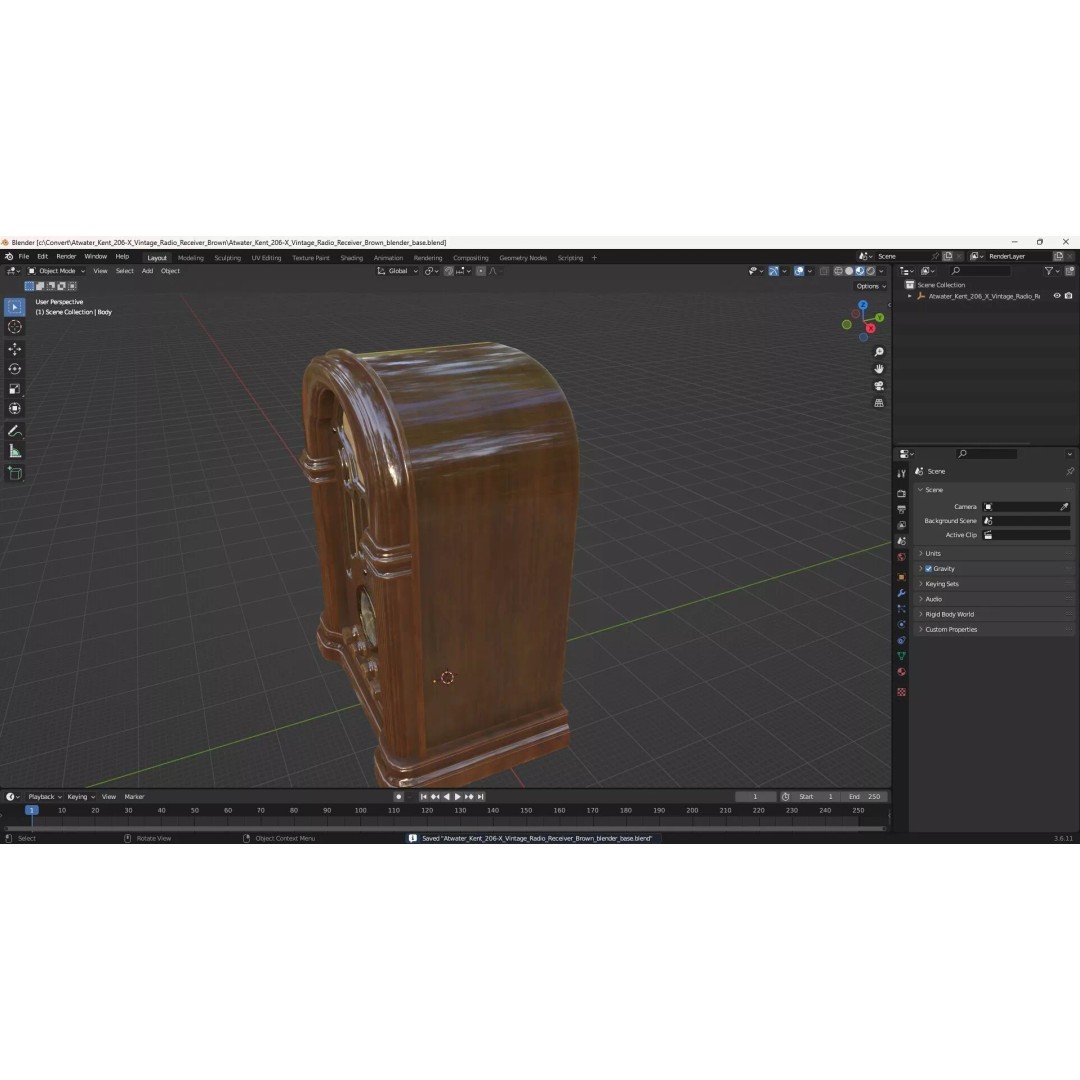Select the Annotate tool
The height and width of the screenshot is (1080, 1080).
pos(14,431)
